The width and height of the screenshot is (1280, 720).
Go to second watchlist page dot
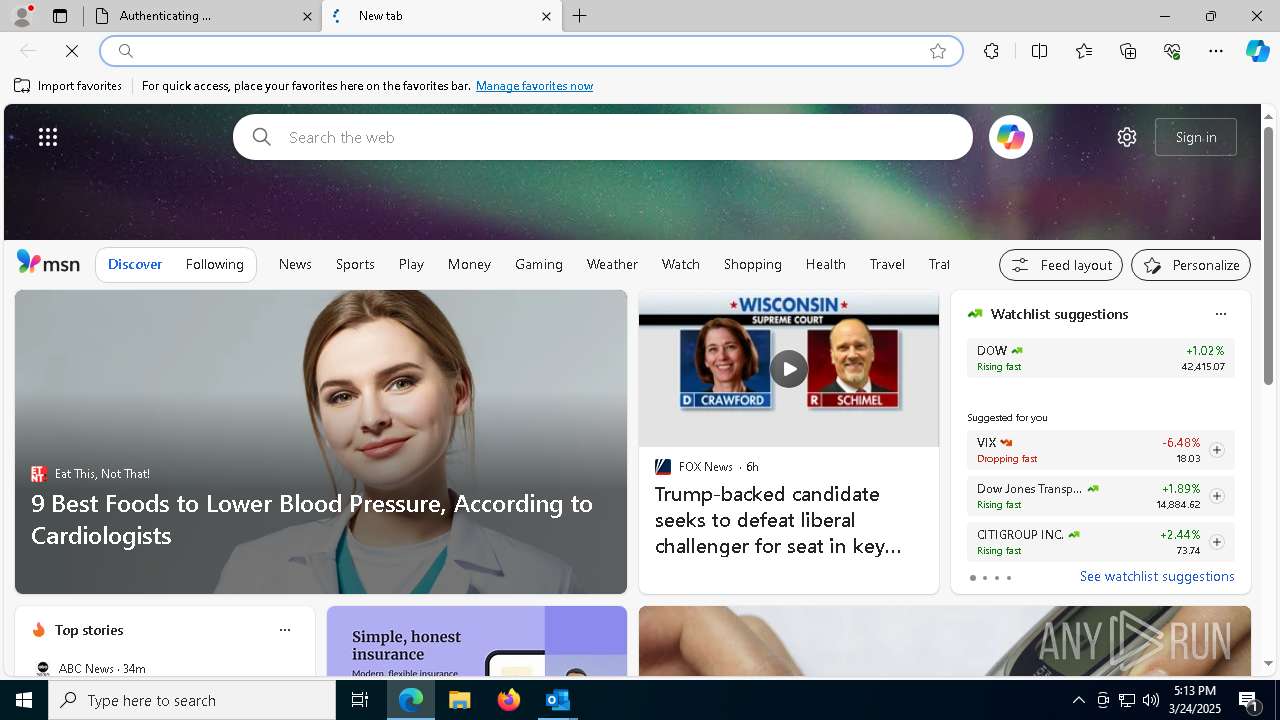point(984,578)
